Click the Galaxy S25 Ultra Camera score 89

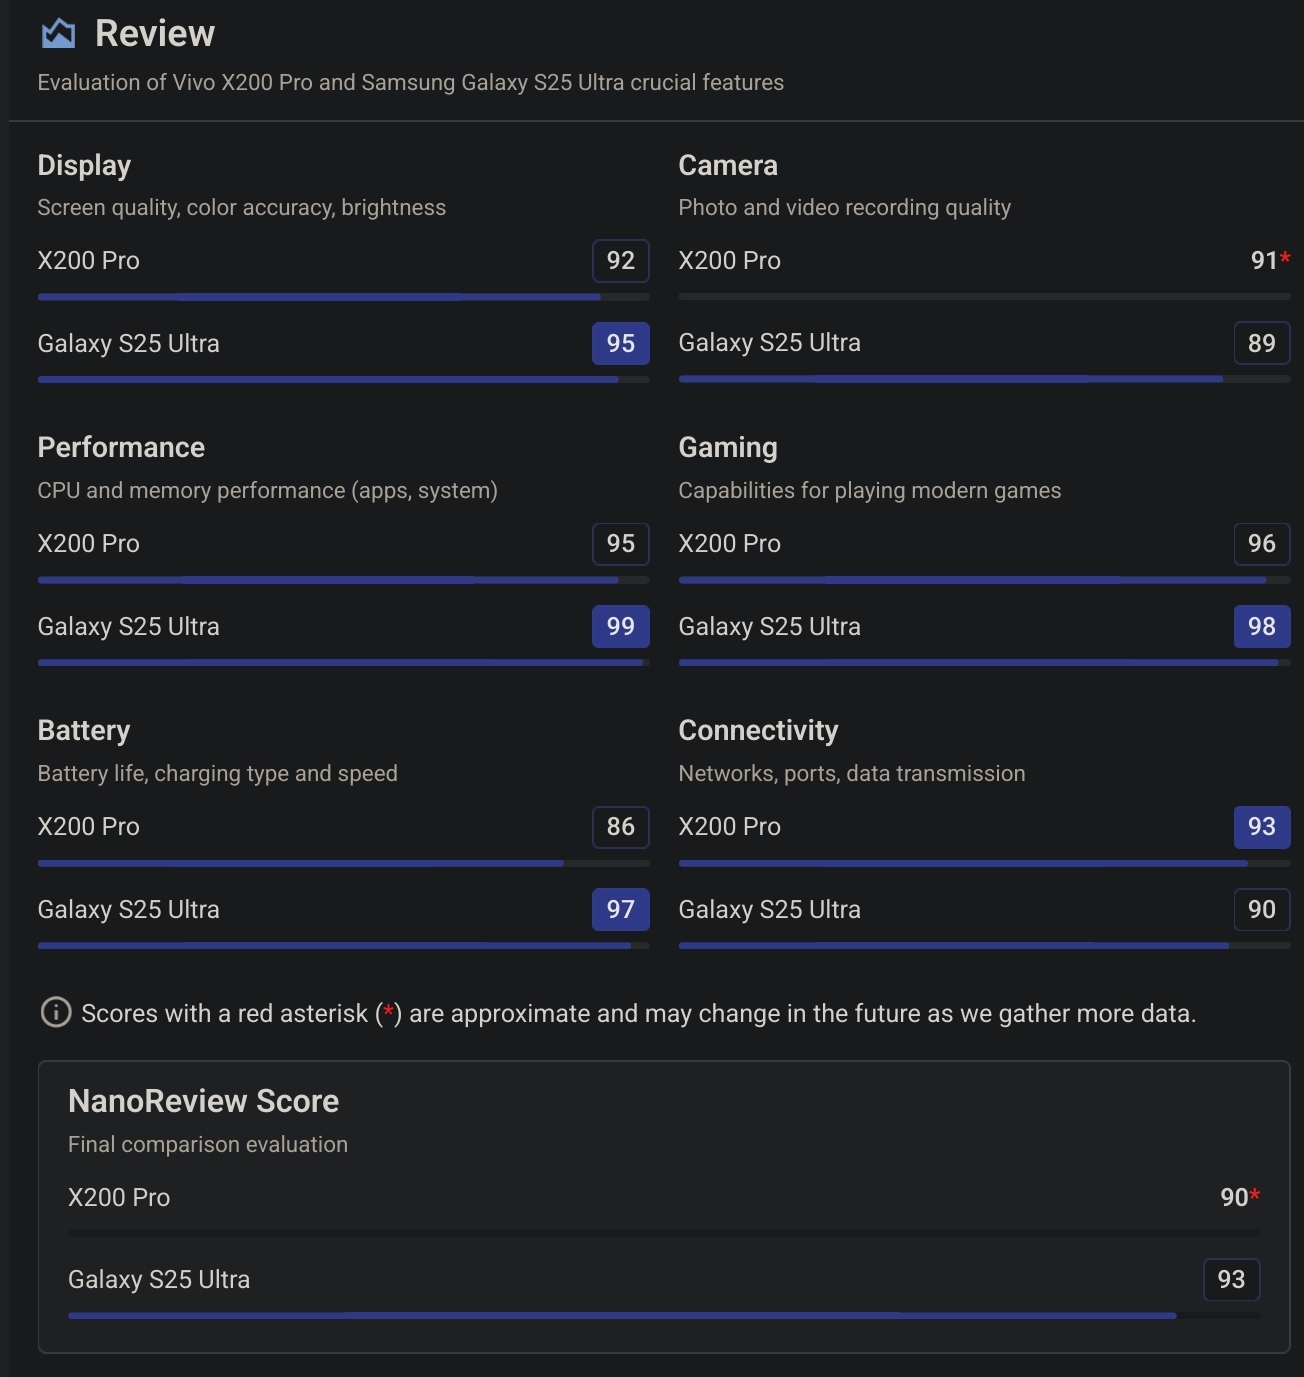pos(1261,344)
